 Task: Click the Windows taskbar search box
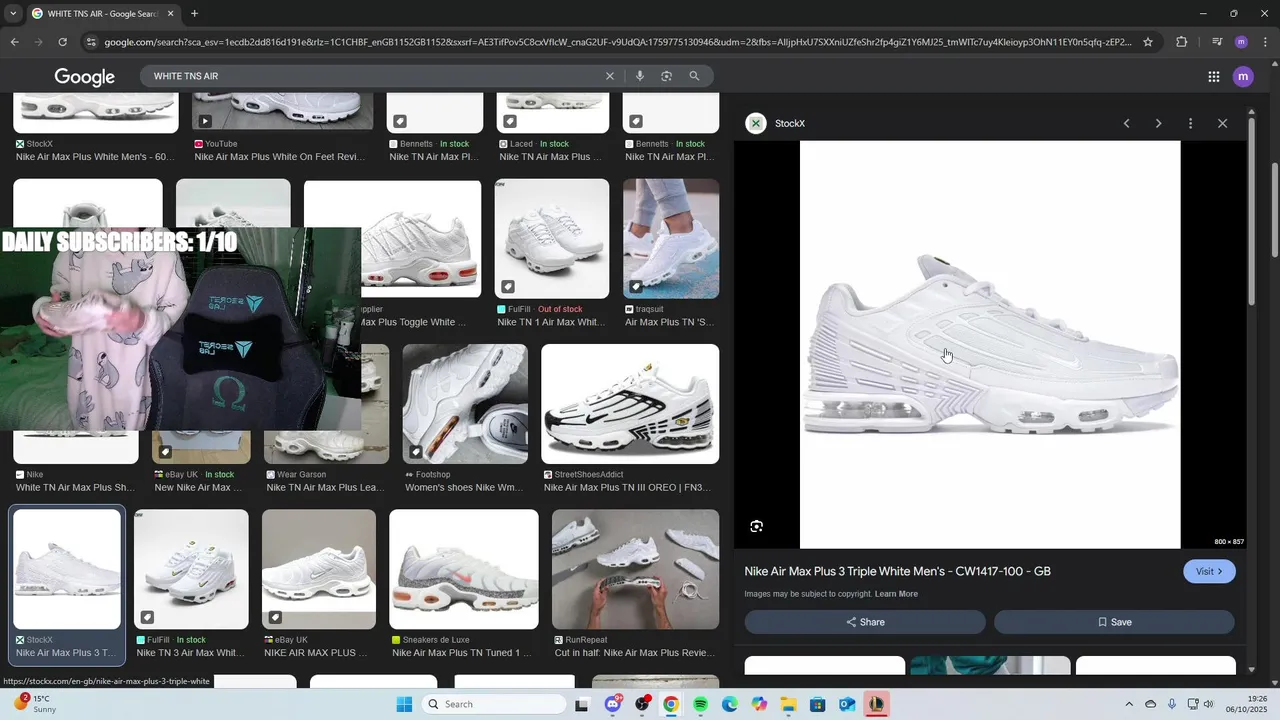[x=493, y=704]
